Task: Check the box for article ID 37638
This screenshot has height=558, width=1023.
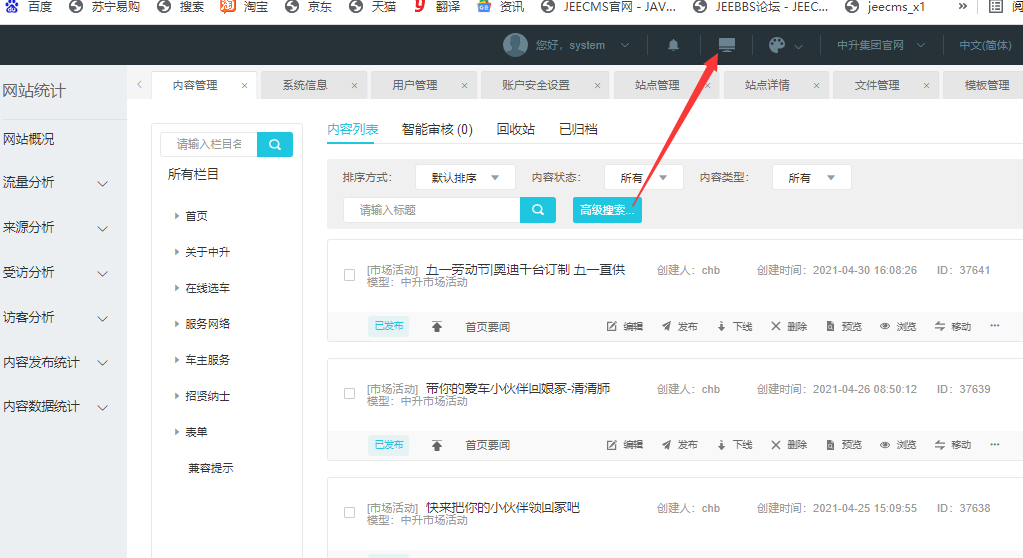Action: (x=350, y=512)
